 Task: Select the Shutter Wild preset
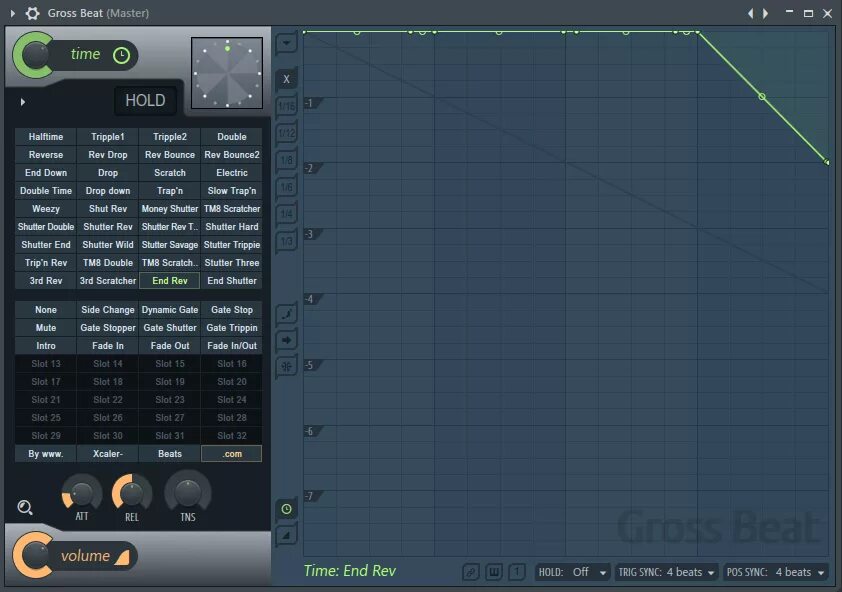pyautogui.click(x=107, y=244)
